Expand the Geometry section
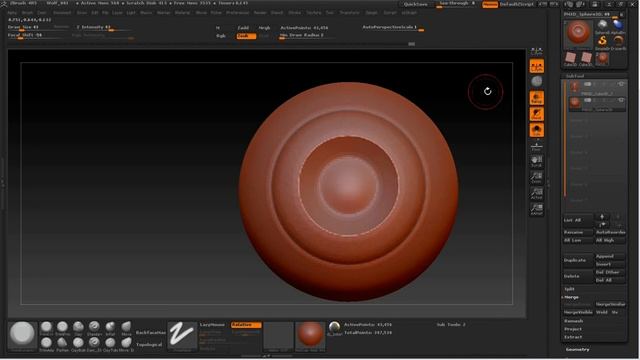The image size is (640, 360). pos(577,349)
